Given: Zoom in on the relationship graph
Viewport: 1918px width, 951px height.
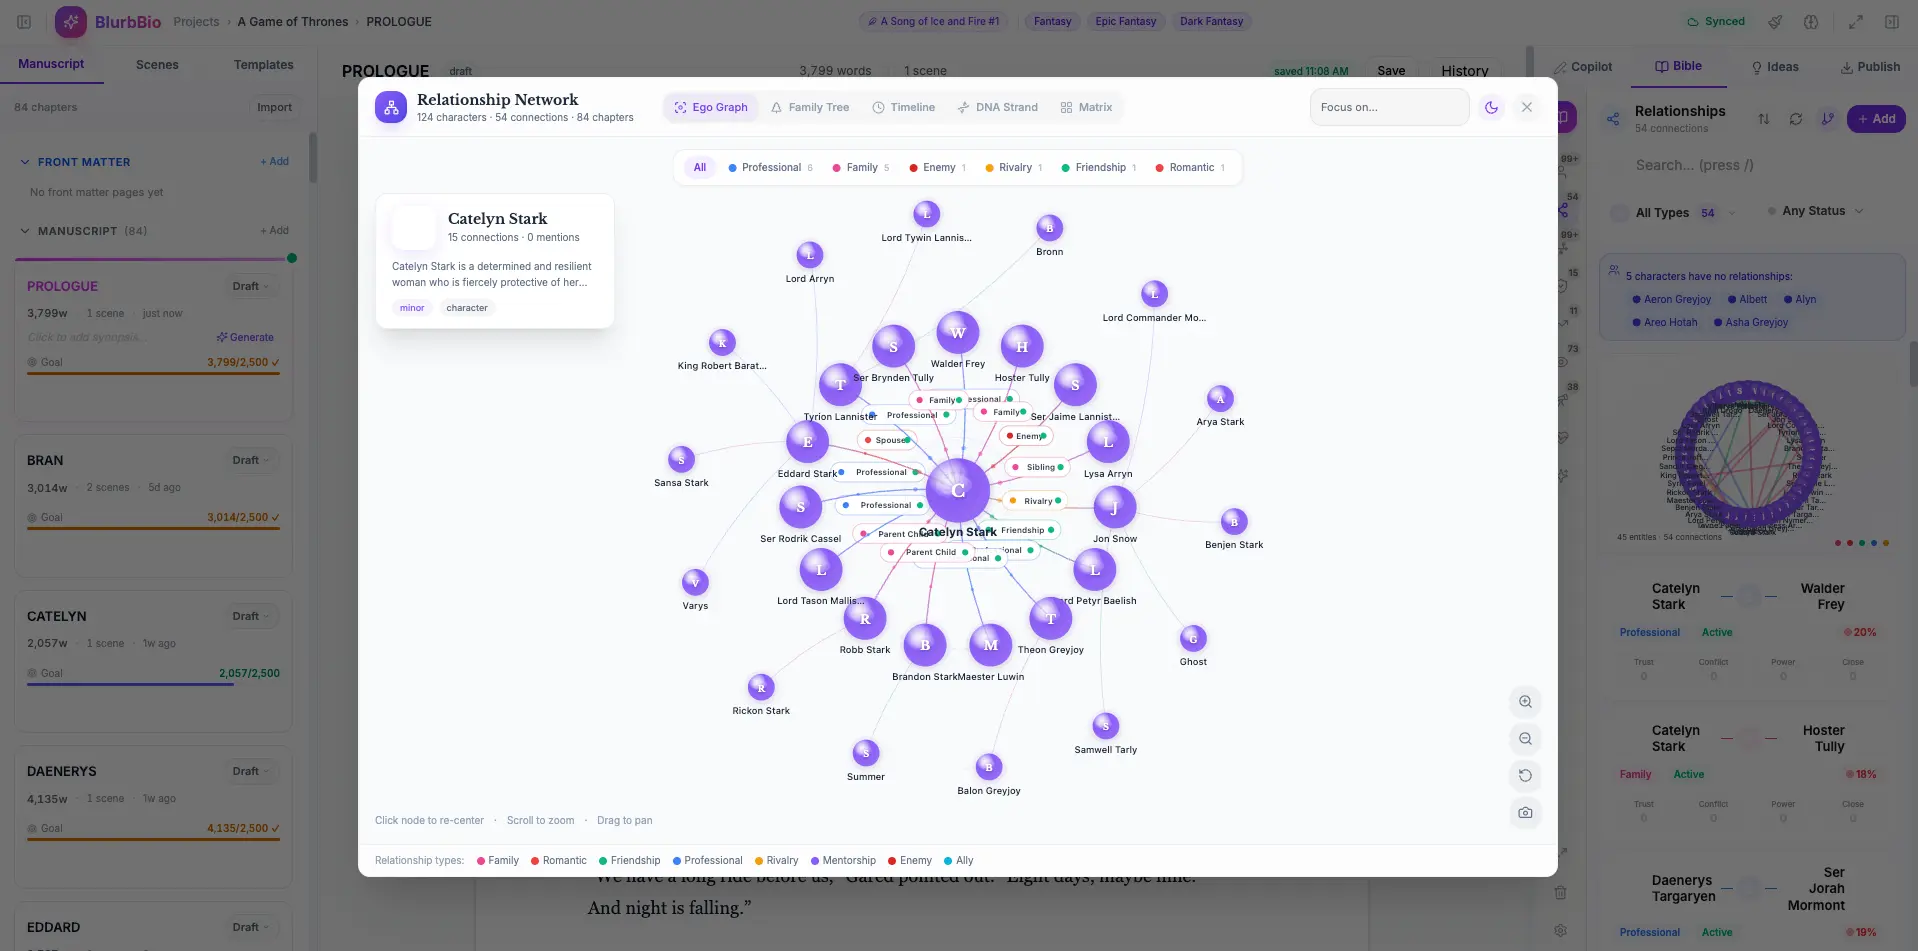Looking at the screenshot, I should 1525,702.
